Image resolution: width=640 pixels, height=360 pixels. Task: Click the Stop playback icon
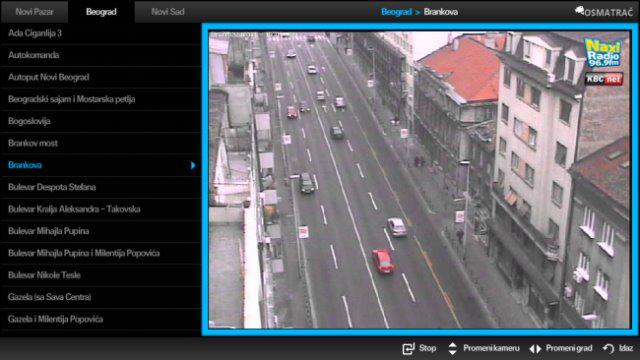click(408, 349)
